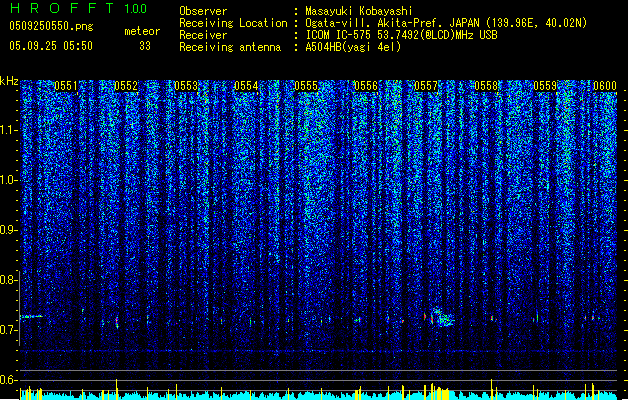The height and width of the screenshot is (400, 629).
Task: Click the Receiving antenna label
Action: point(230,47)
